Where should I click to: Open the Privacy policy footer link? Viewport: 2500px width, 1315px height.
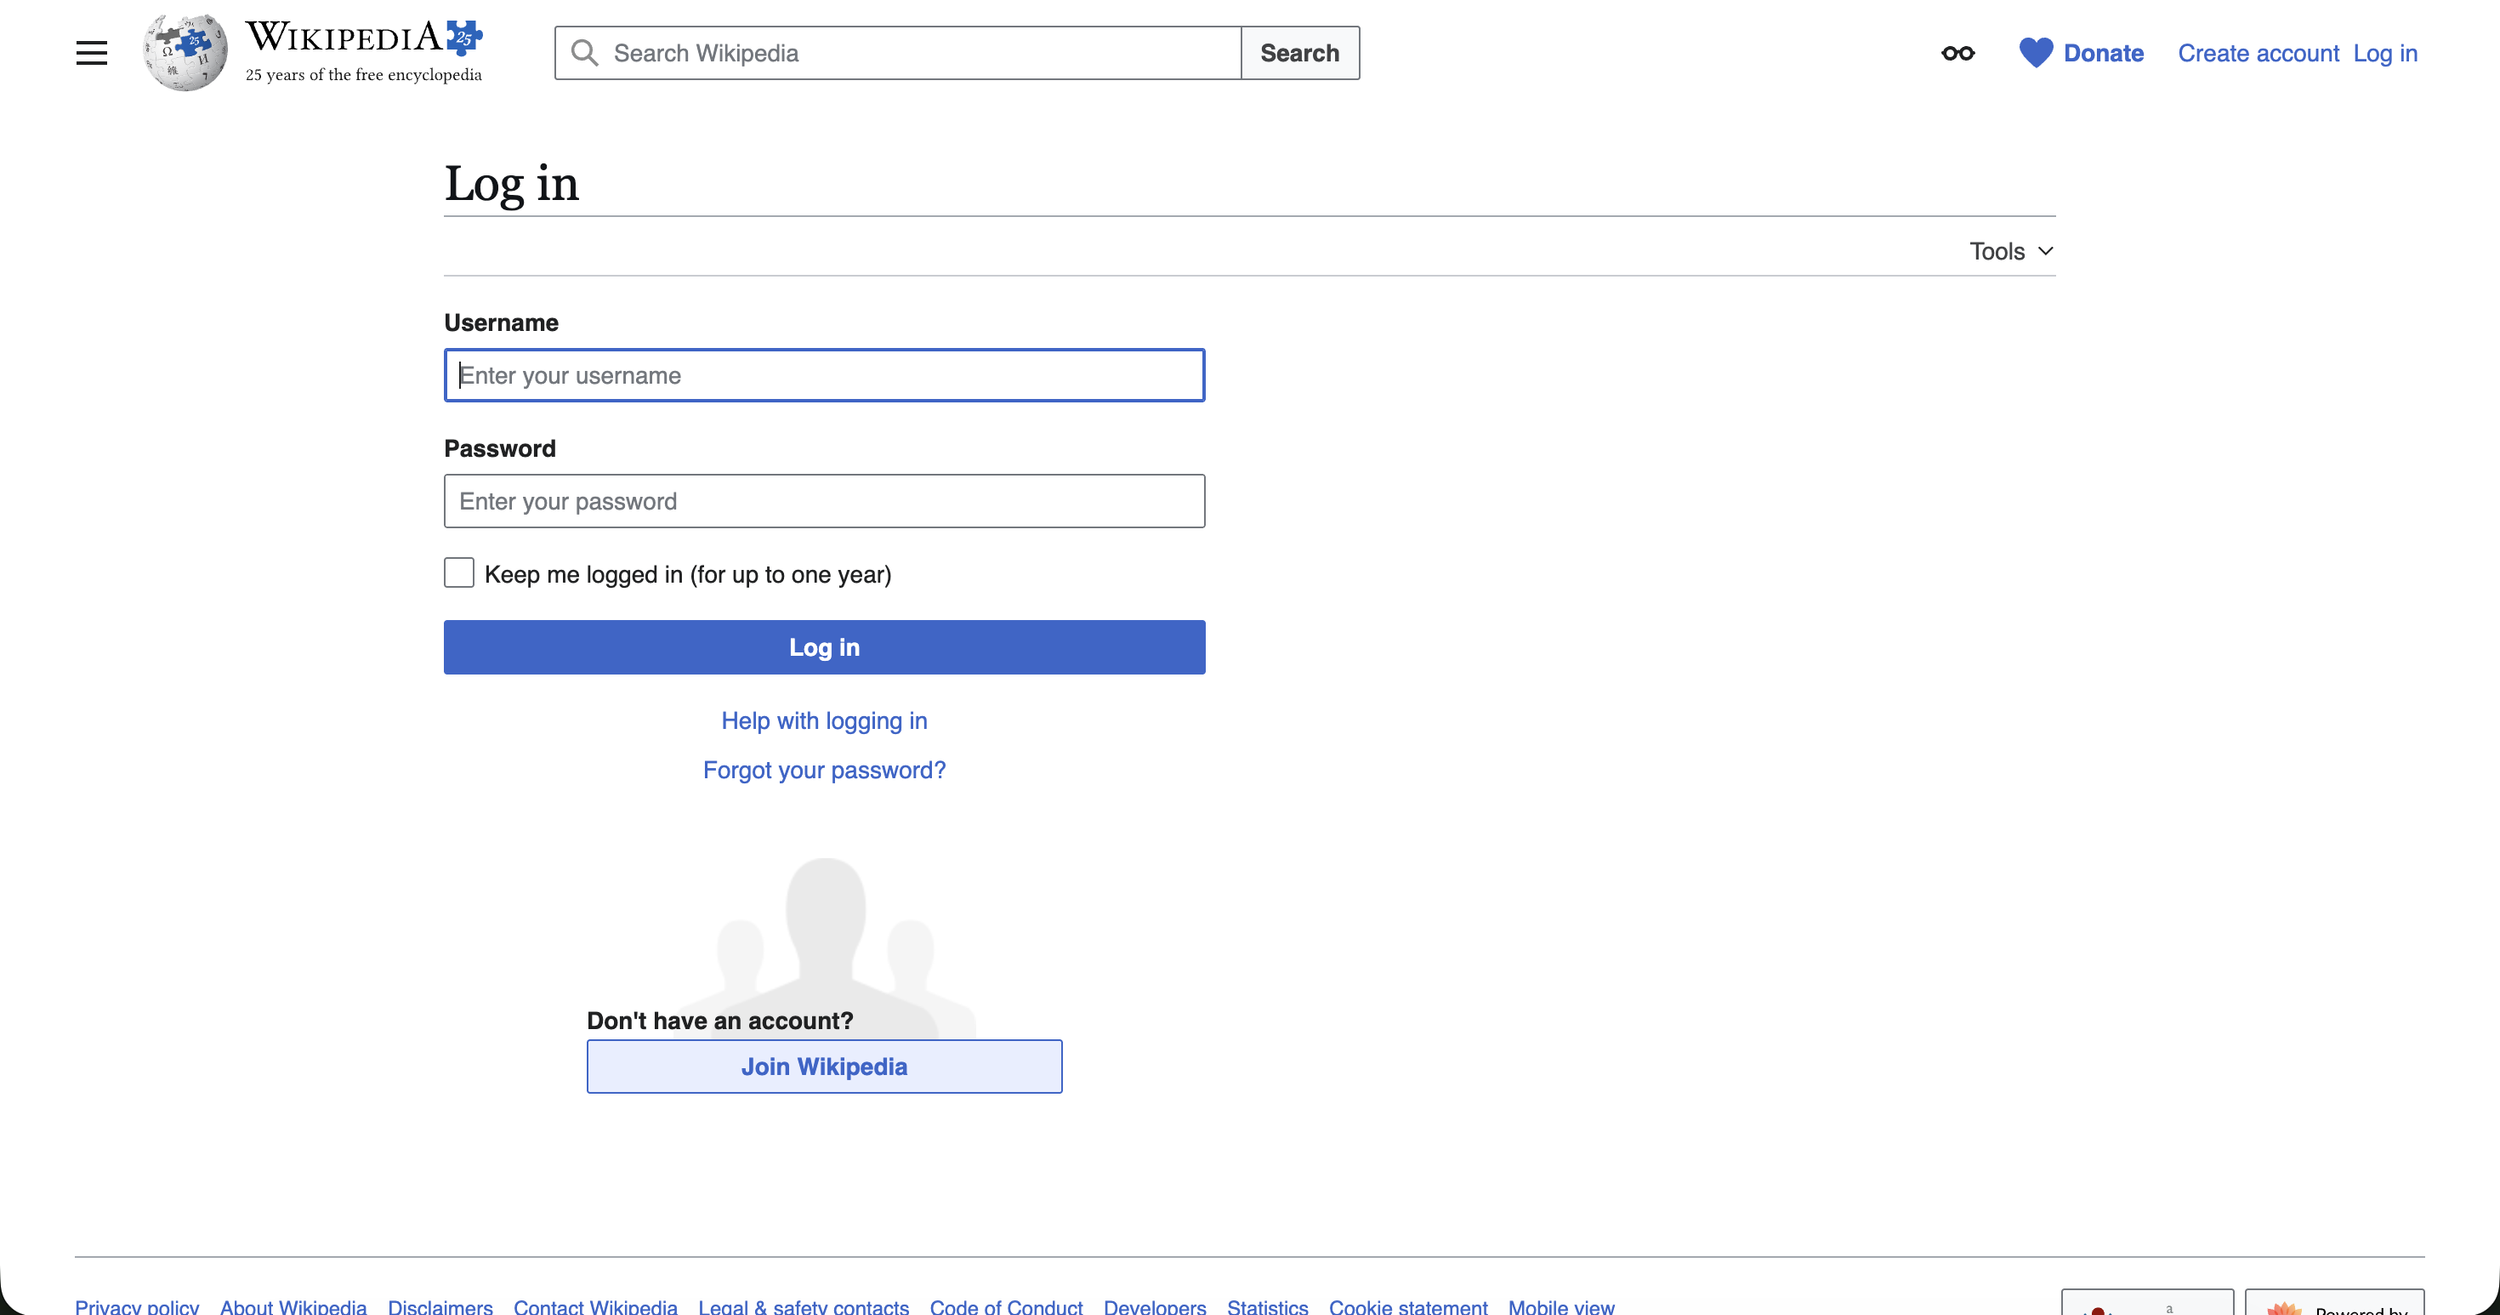click(x=137, y=1306)
